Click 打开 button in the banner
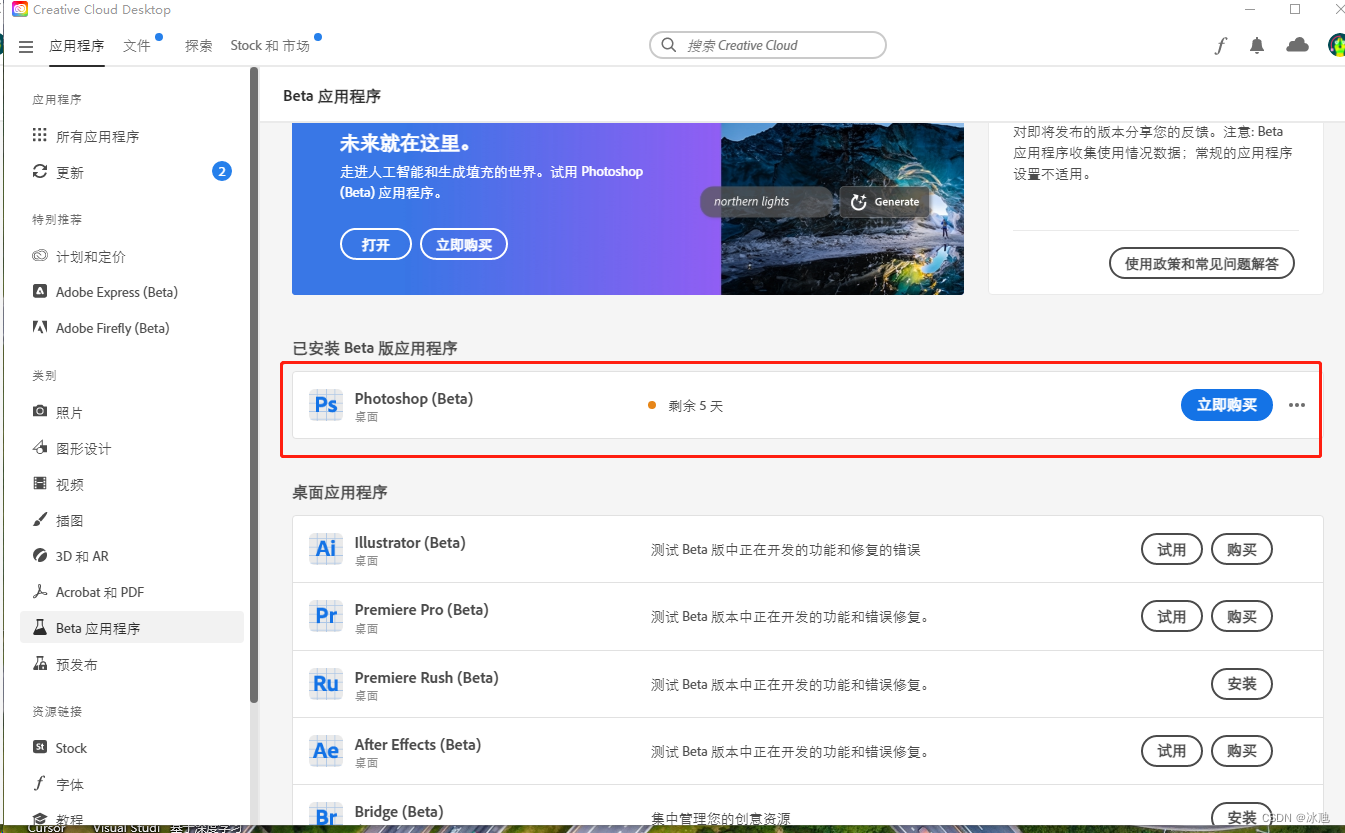This screenshot has width=1345, height=833. tap(376, 245)
